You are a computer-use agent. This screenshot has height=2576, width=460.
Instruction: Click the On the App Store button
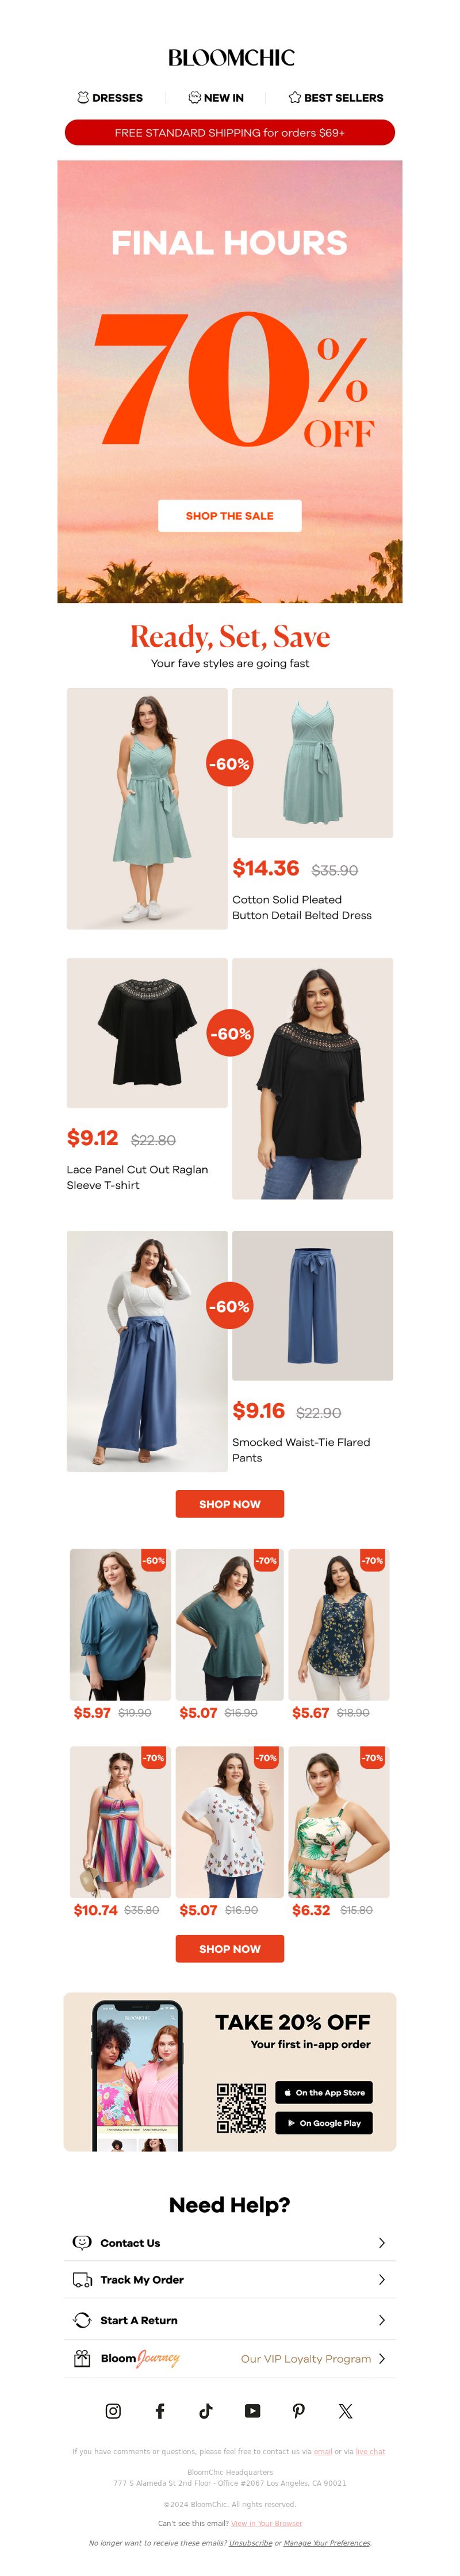click(324, 2092)
